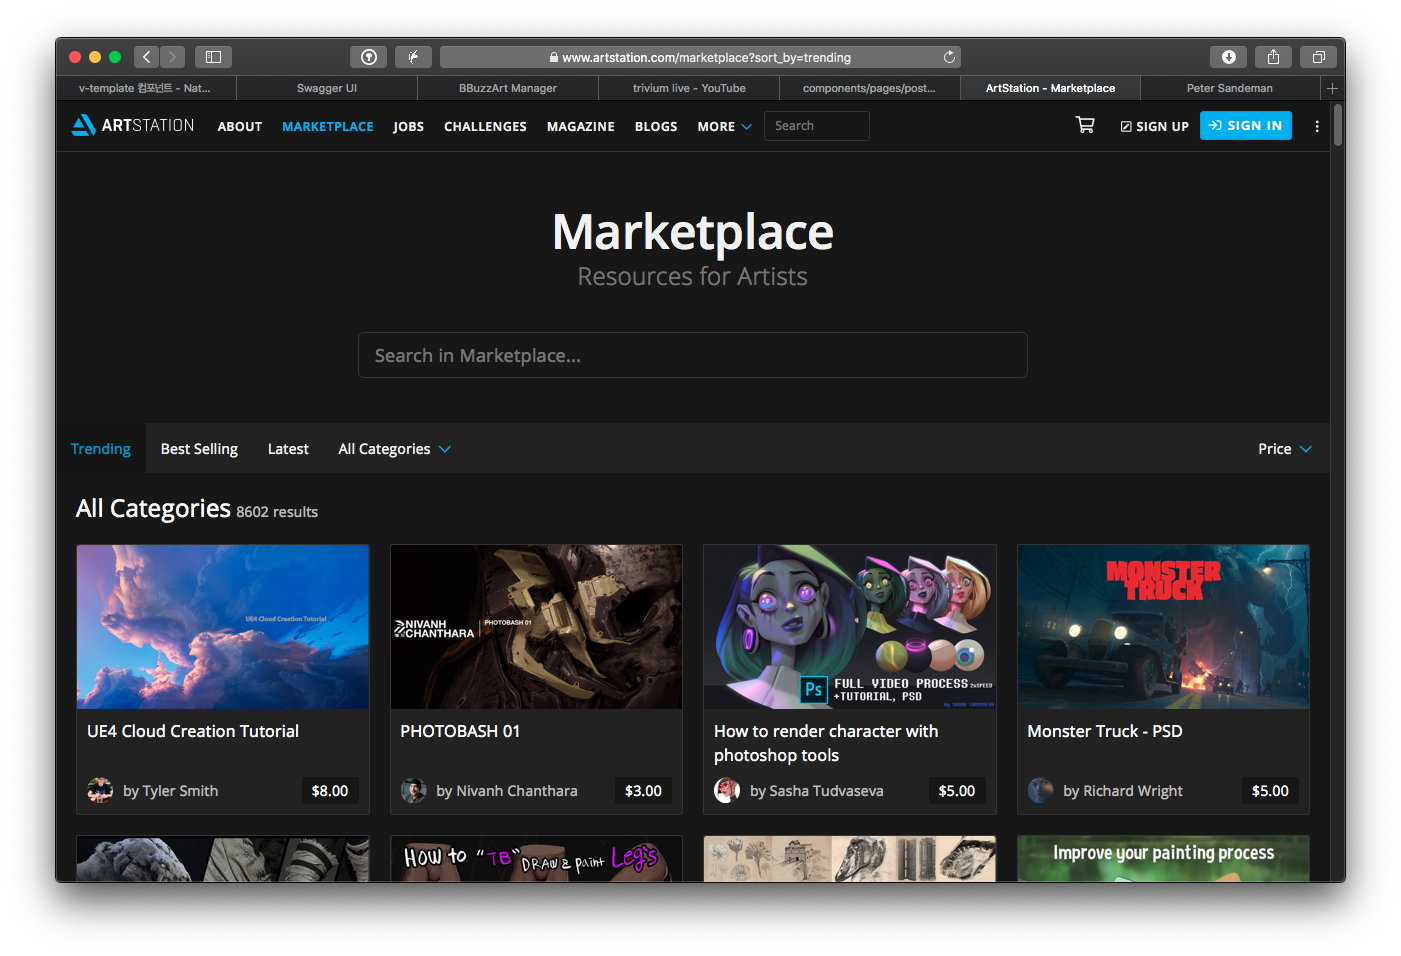The width and height of the screenshot is (1401, 956).
Task: Click How to render character title link
Action: click(826, 743)
